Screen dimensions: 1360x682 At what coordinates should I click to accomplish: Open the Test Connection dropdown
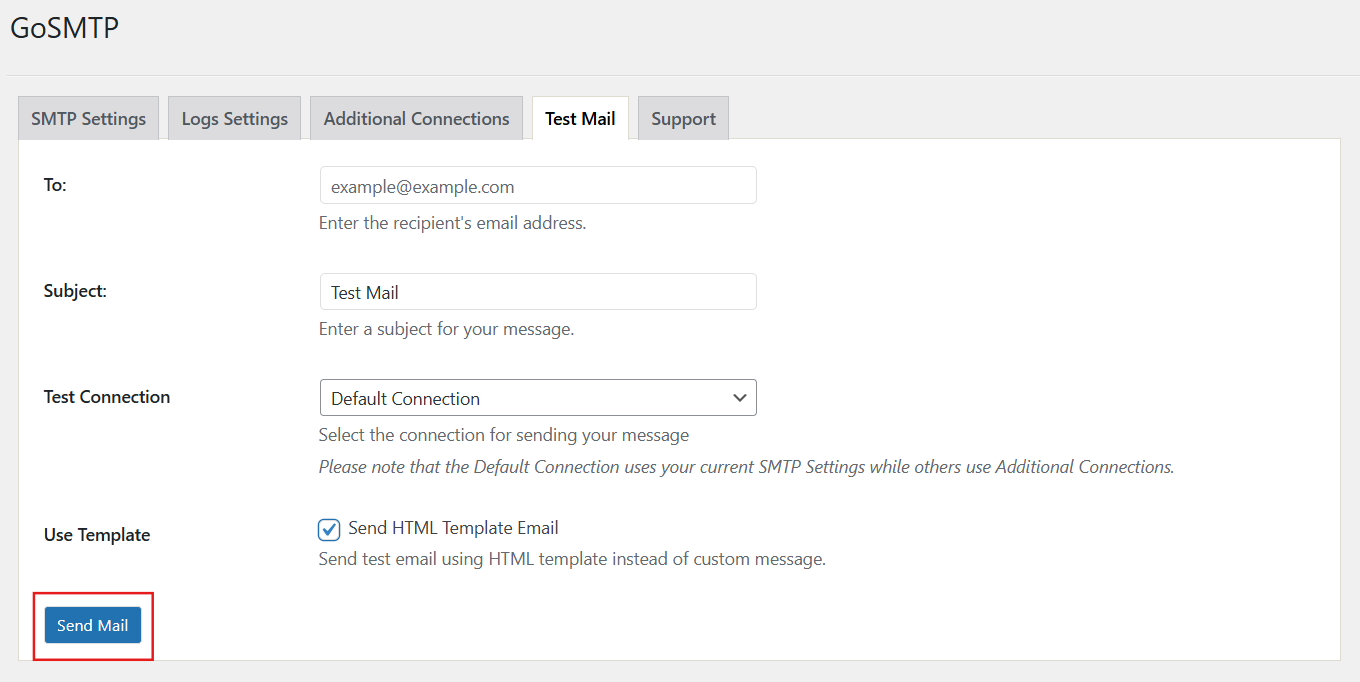pos(538,397)
